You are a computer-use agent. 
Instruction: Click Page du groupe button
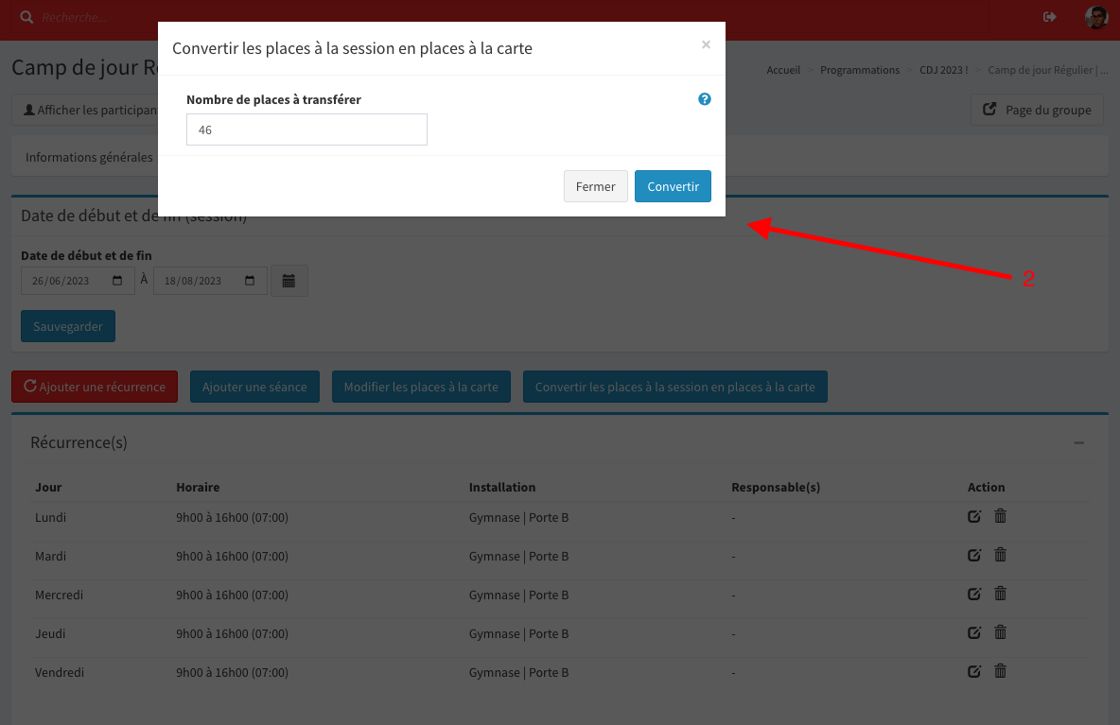click(1037, 110)
